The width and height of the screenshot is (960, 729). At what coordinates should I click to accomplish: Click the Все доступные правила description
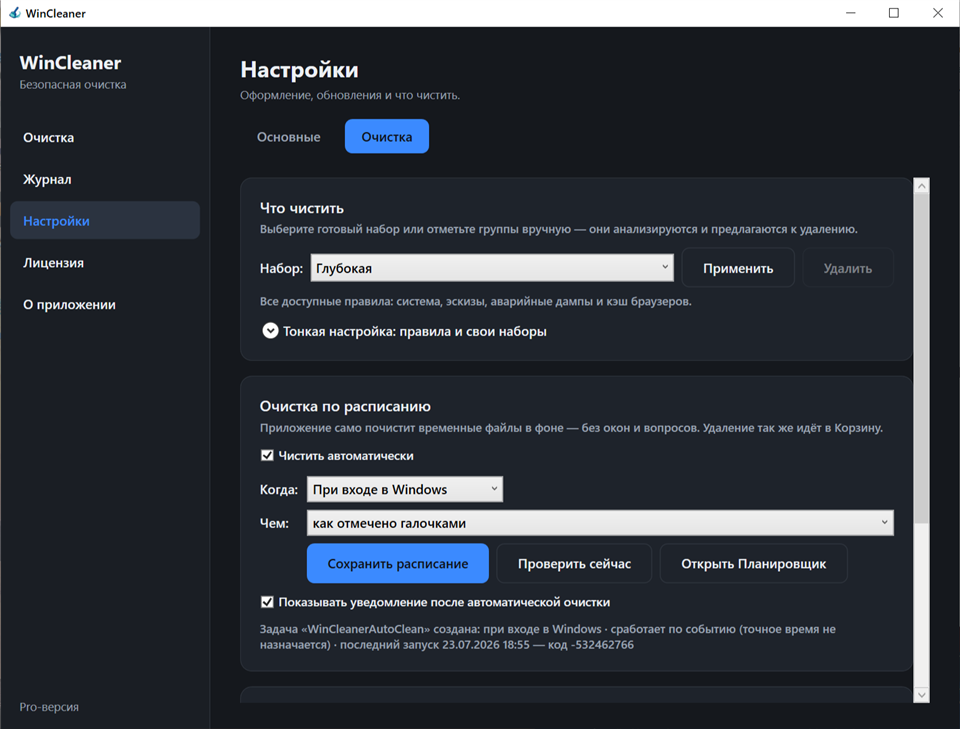pos(476,301)
